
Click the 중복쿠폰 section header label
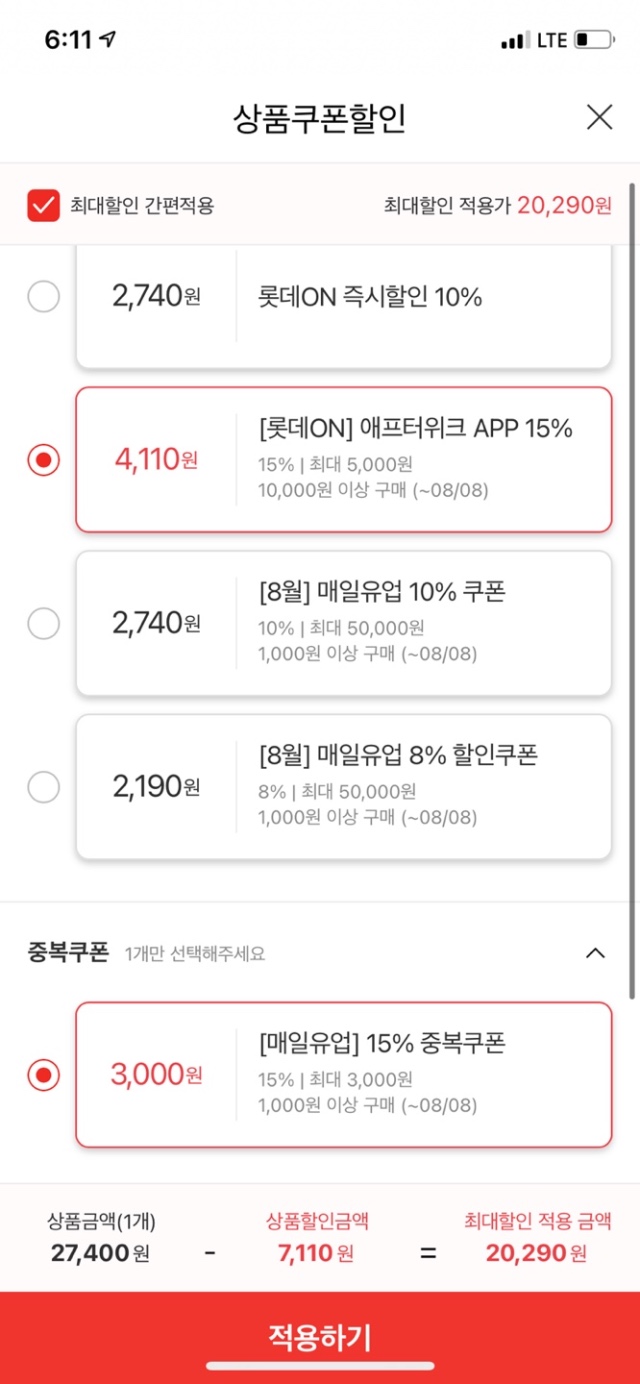point(68,953)
